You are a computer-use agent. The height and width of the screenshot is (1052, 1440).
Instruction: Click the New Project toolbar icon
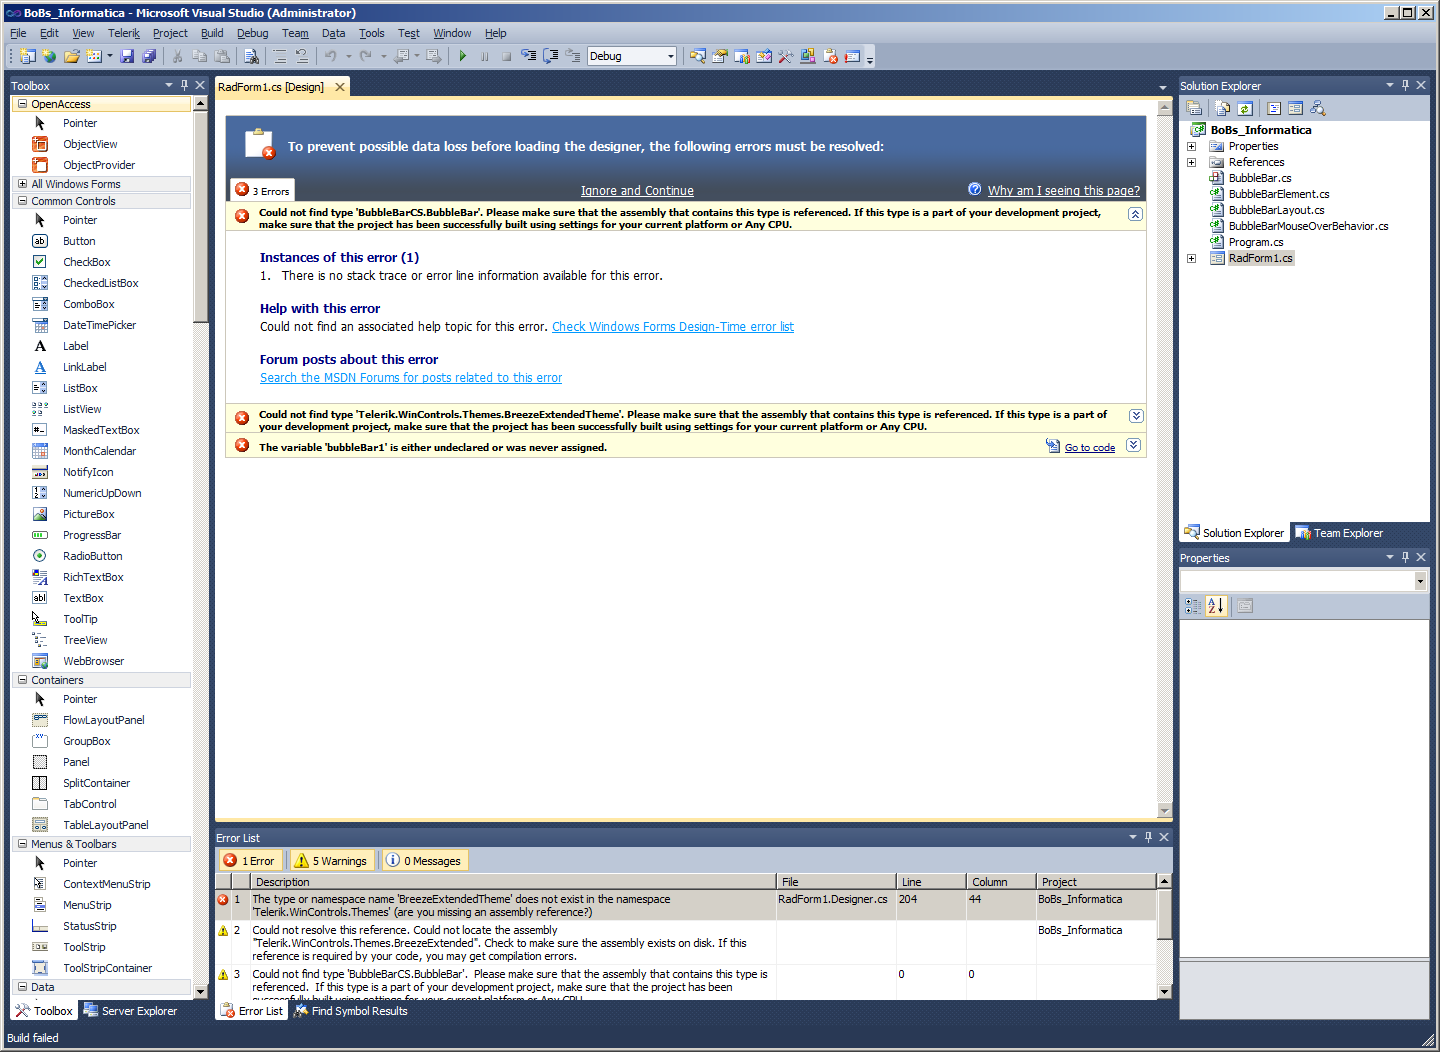(x=27, y=56)
